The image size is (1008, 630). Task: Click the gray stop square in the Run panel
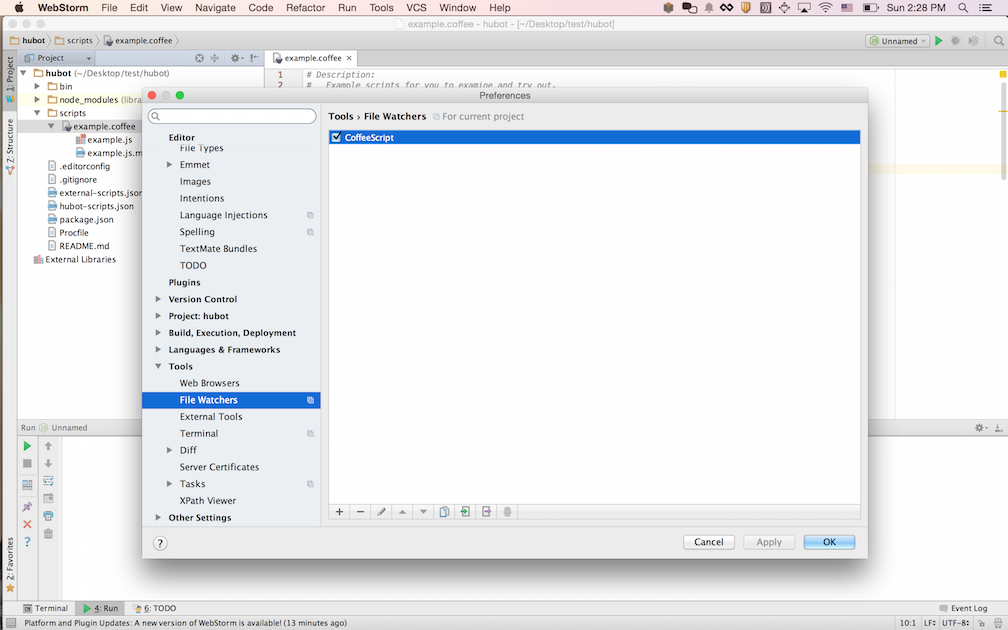(27, 463)
